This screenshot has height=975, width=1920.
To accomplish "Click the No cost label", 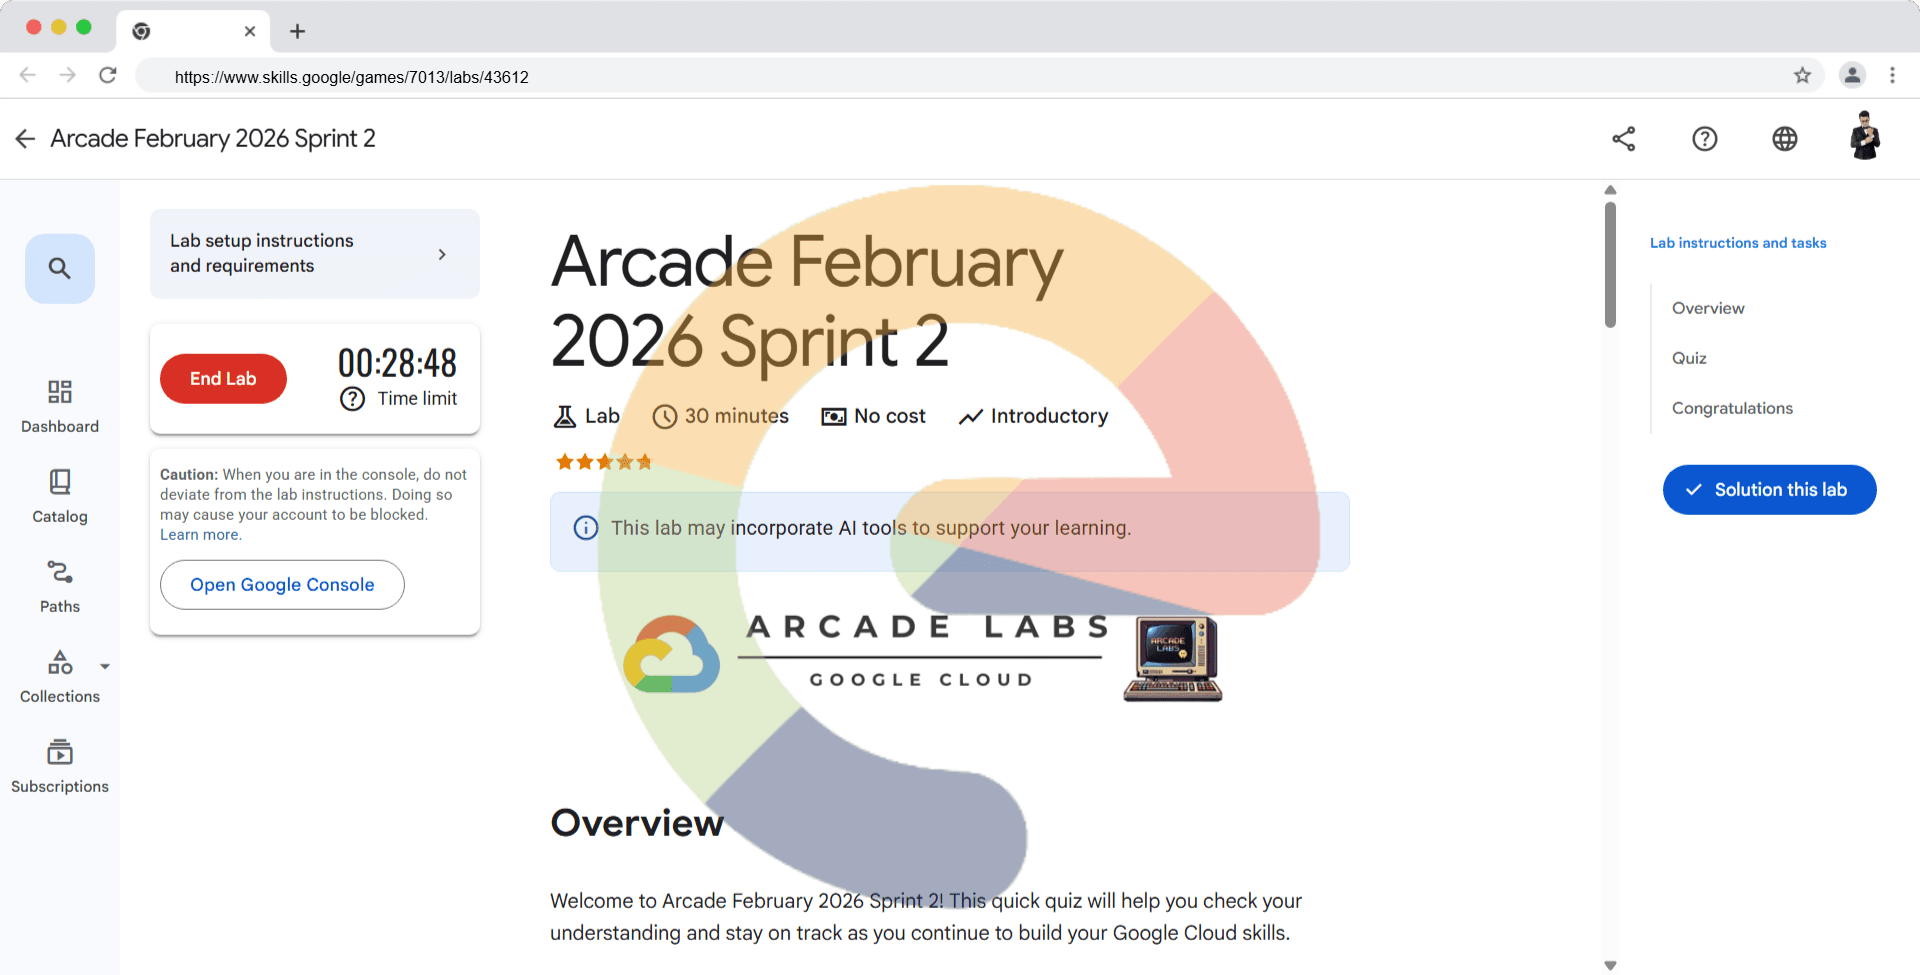I will (x=873, y=416).
